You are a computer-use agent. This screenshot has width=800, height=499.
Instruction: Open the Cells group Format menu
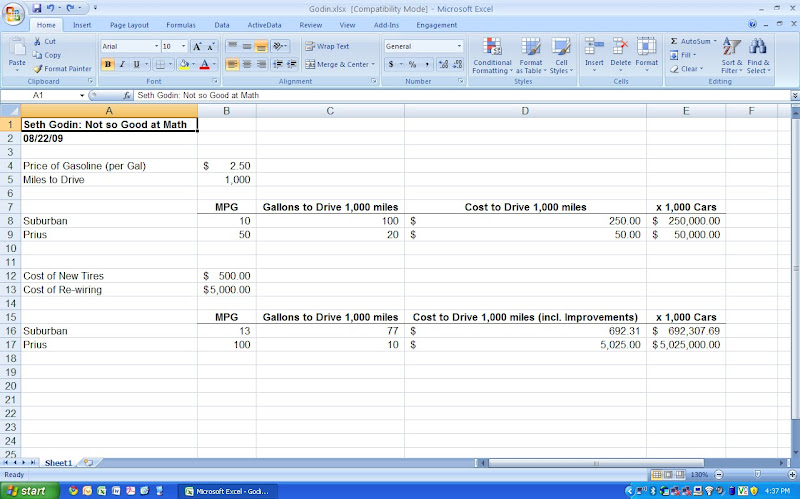[646, 55]
